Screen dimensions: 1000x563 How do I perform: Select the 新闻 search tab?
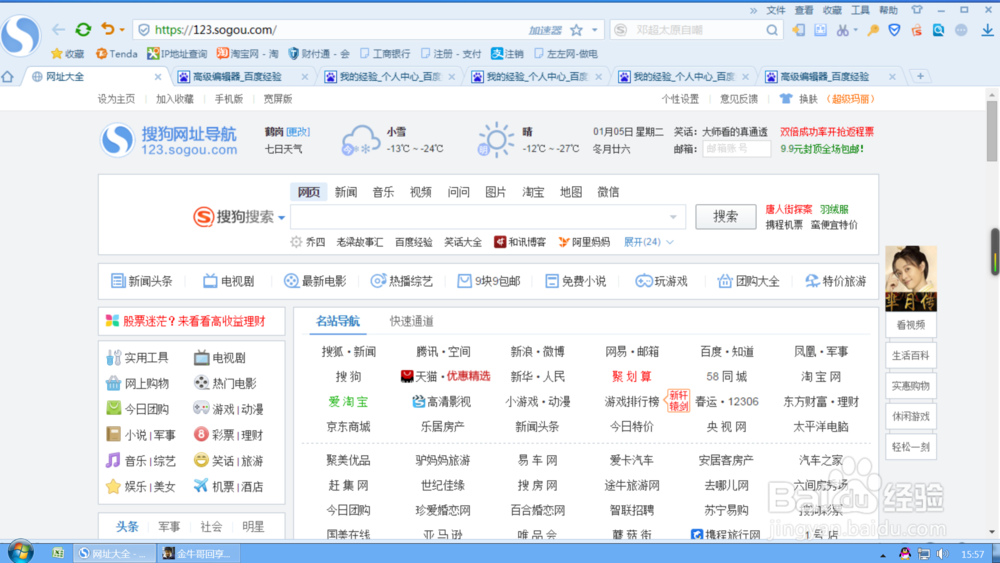(x=346, y=192)
